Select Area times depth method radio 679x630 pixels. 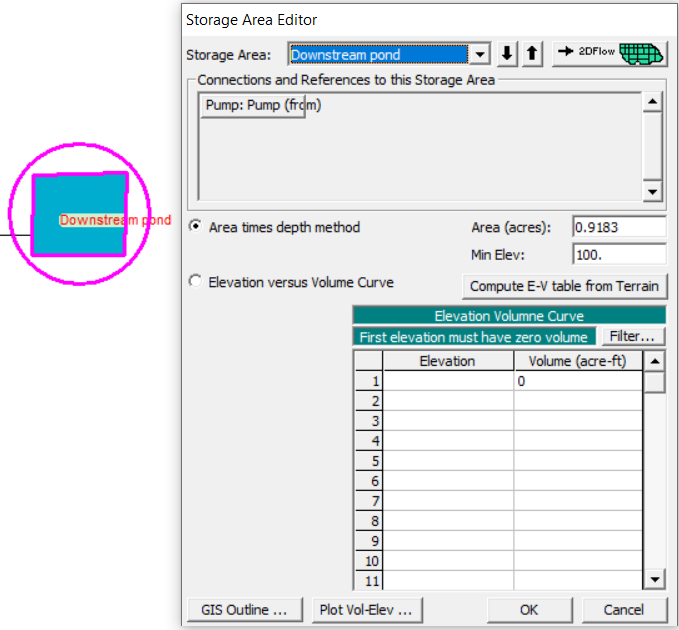click(195, 226)
